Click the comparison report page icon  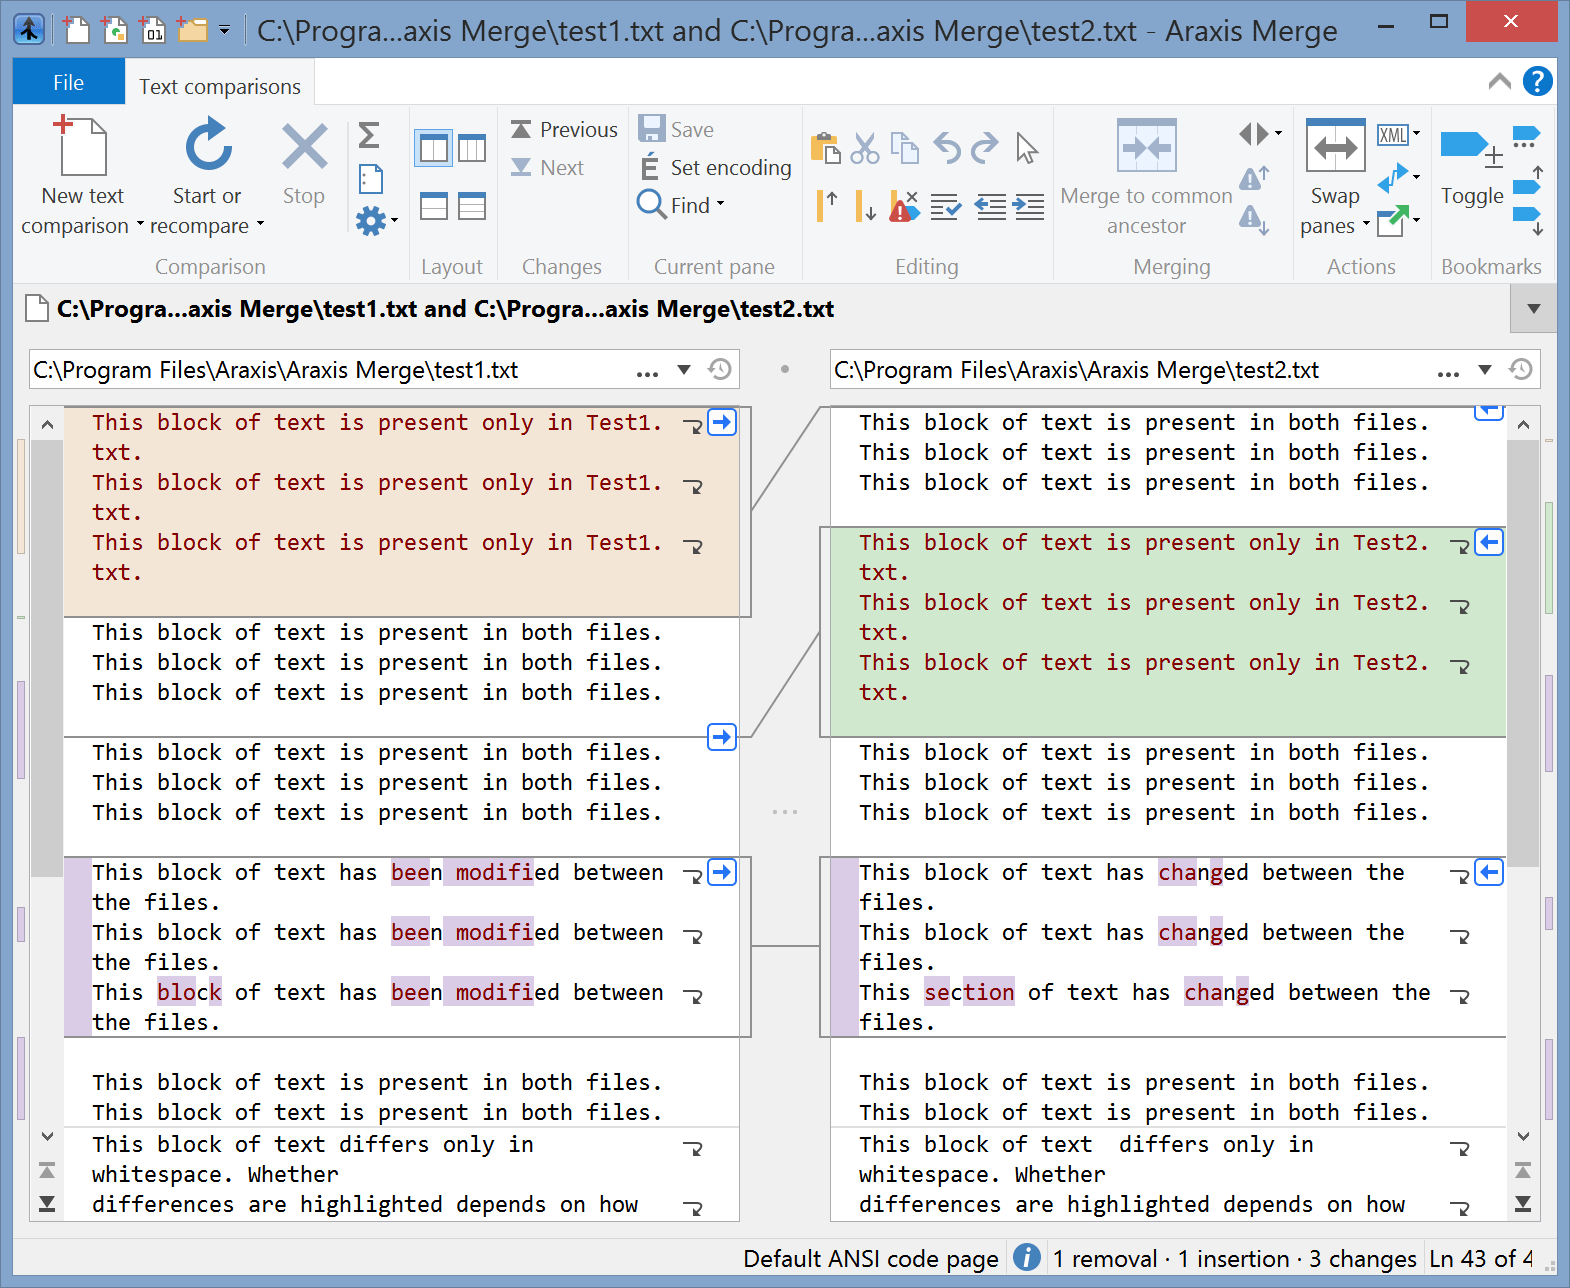[x=370, y=179]
